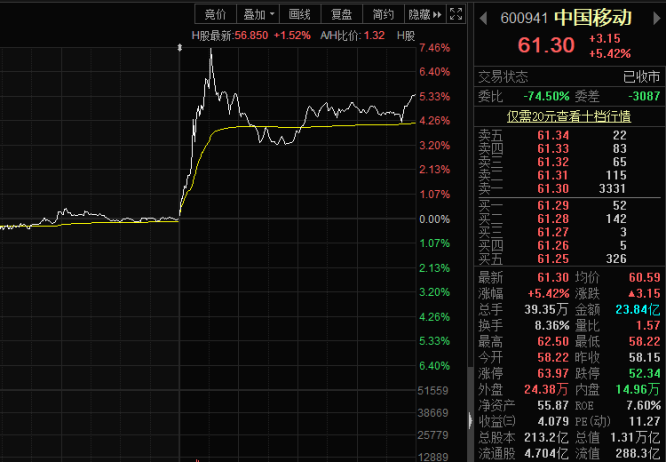Viewport: 667px width, 463px height.
Task: Click the stock name 中国移动
Action: point(593,17)
